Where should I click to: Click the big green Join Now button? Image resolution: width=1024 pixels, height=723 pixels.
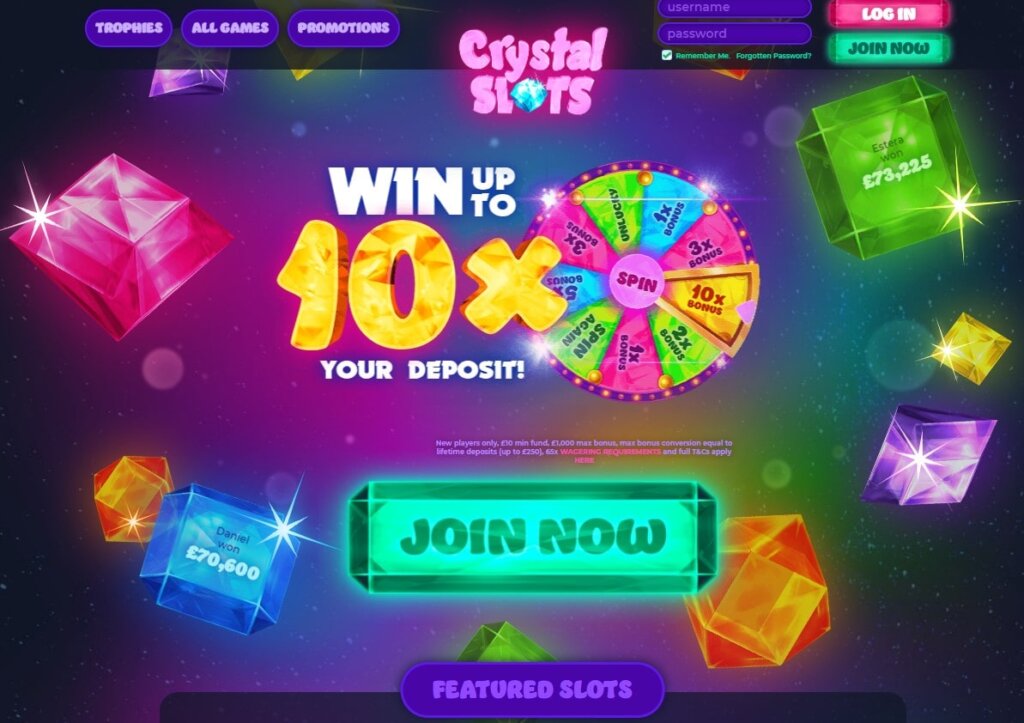tap(533, 538)
